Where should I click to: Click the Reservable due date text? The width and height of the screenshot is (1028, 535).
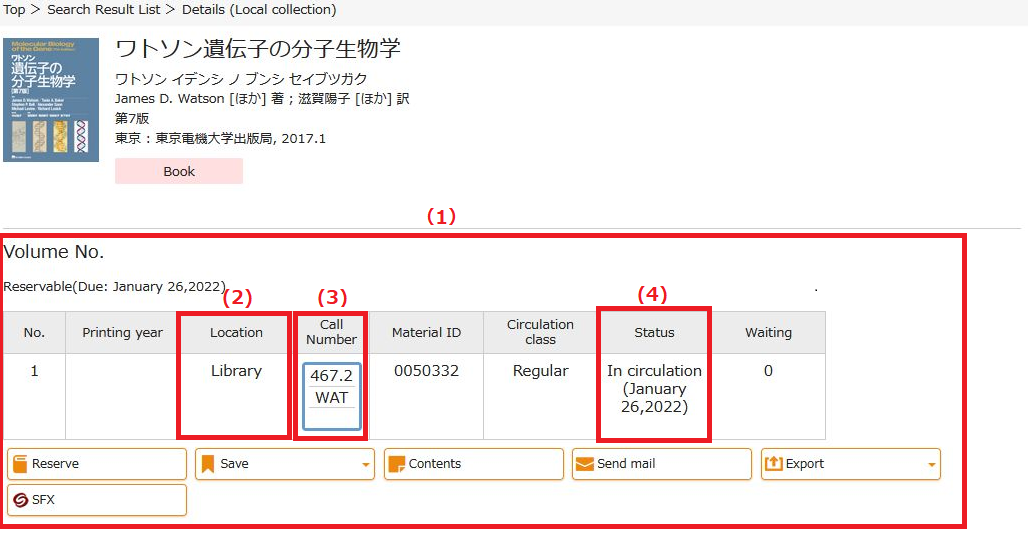point(115,287)
